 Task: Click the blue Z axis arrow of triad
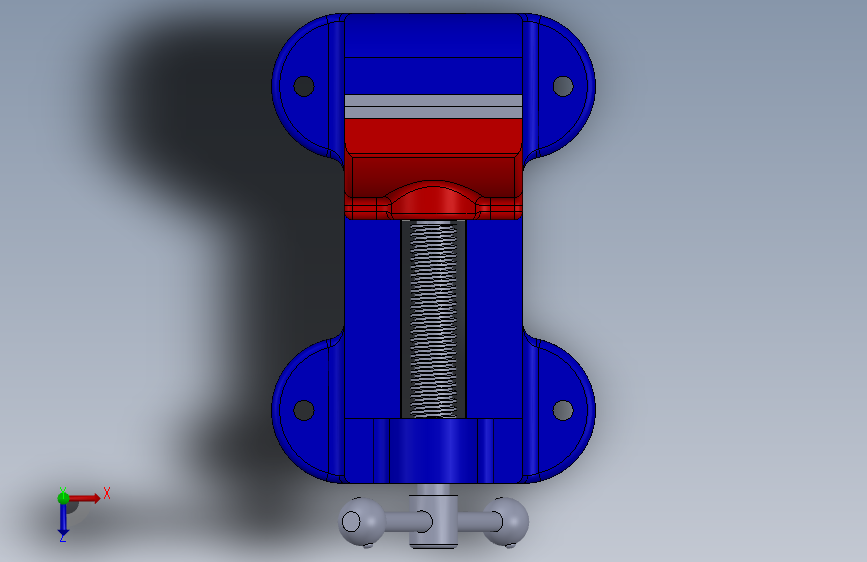tap(63, 520)
